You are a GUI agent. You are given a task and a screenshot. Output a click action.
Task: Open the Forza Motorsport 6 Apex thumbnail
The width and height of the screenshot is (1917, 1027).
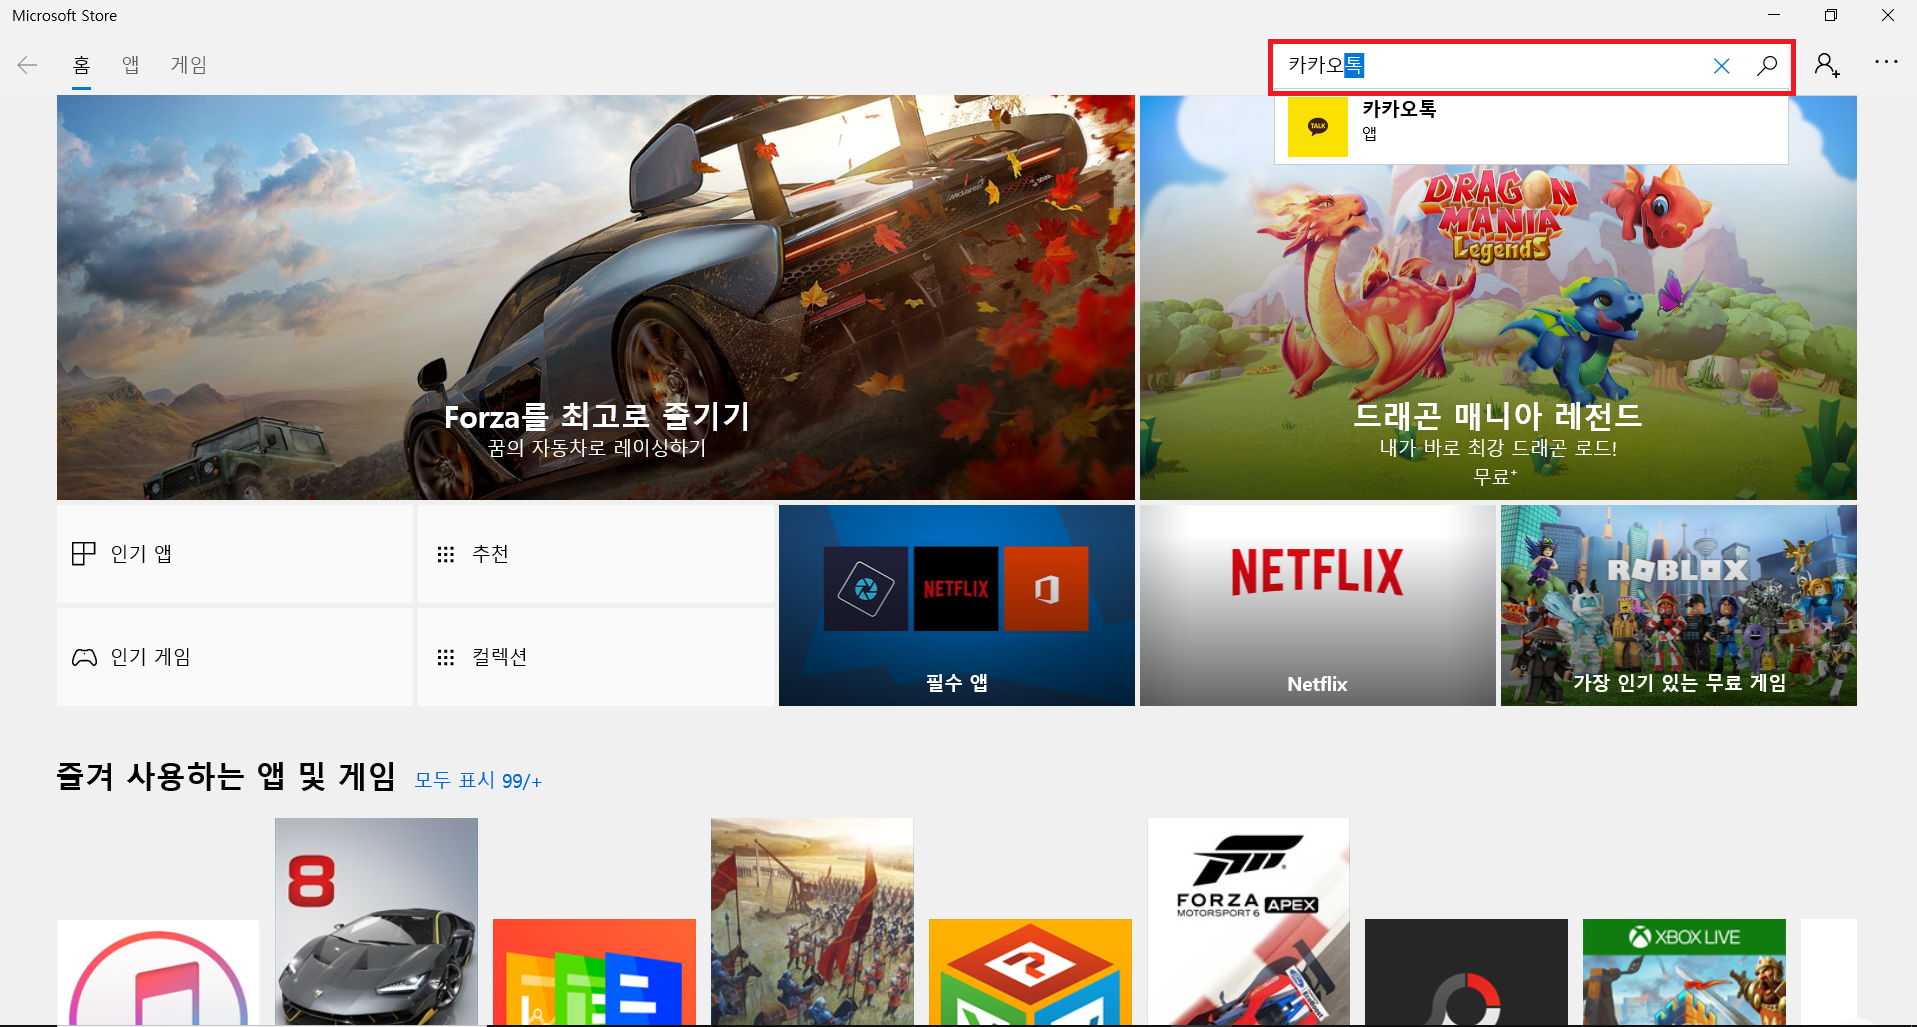pos(1248,921)
